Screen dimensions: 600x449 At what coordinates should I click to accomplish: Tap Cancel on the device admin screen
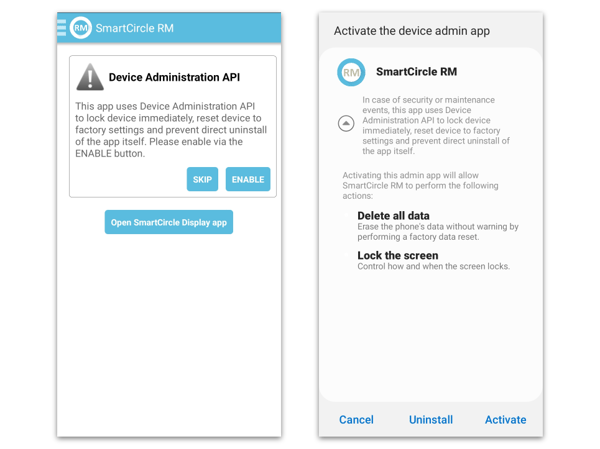356,420
